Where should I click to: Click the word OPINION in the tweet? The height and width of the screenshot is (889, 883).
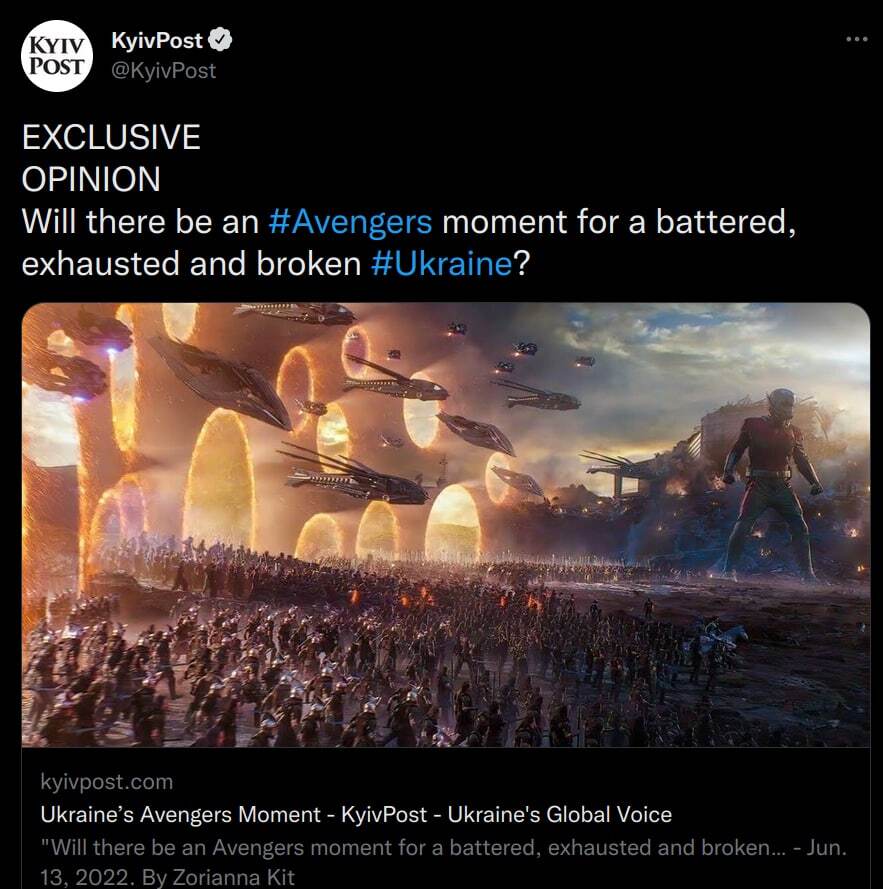tap(91, 179)
